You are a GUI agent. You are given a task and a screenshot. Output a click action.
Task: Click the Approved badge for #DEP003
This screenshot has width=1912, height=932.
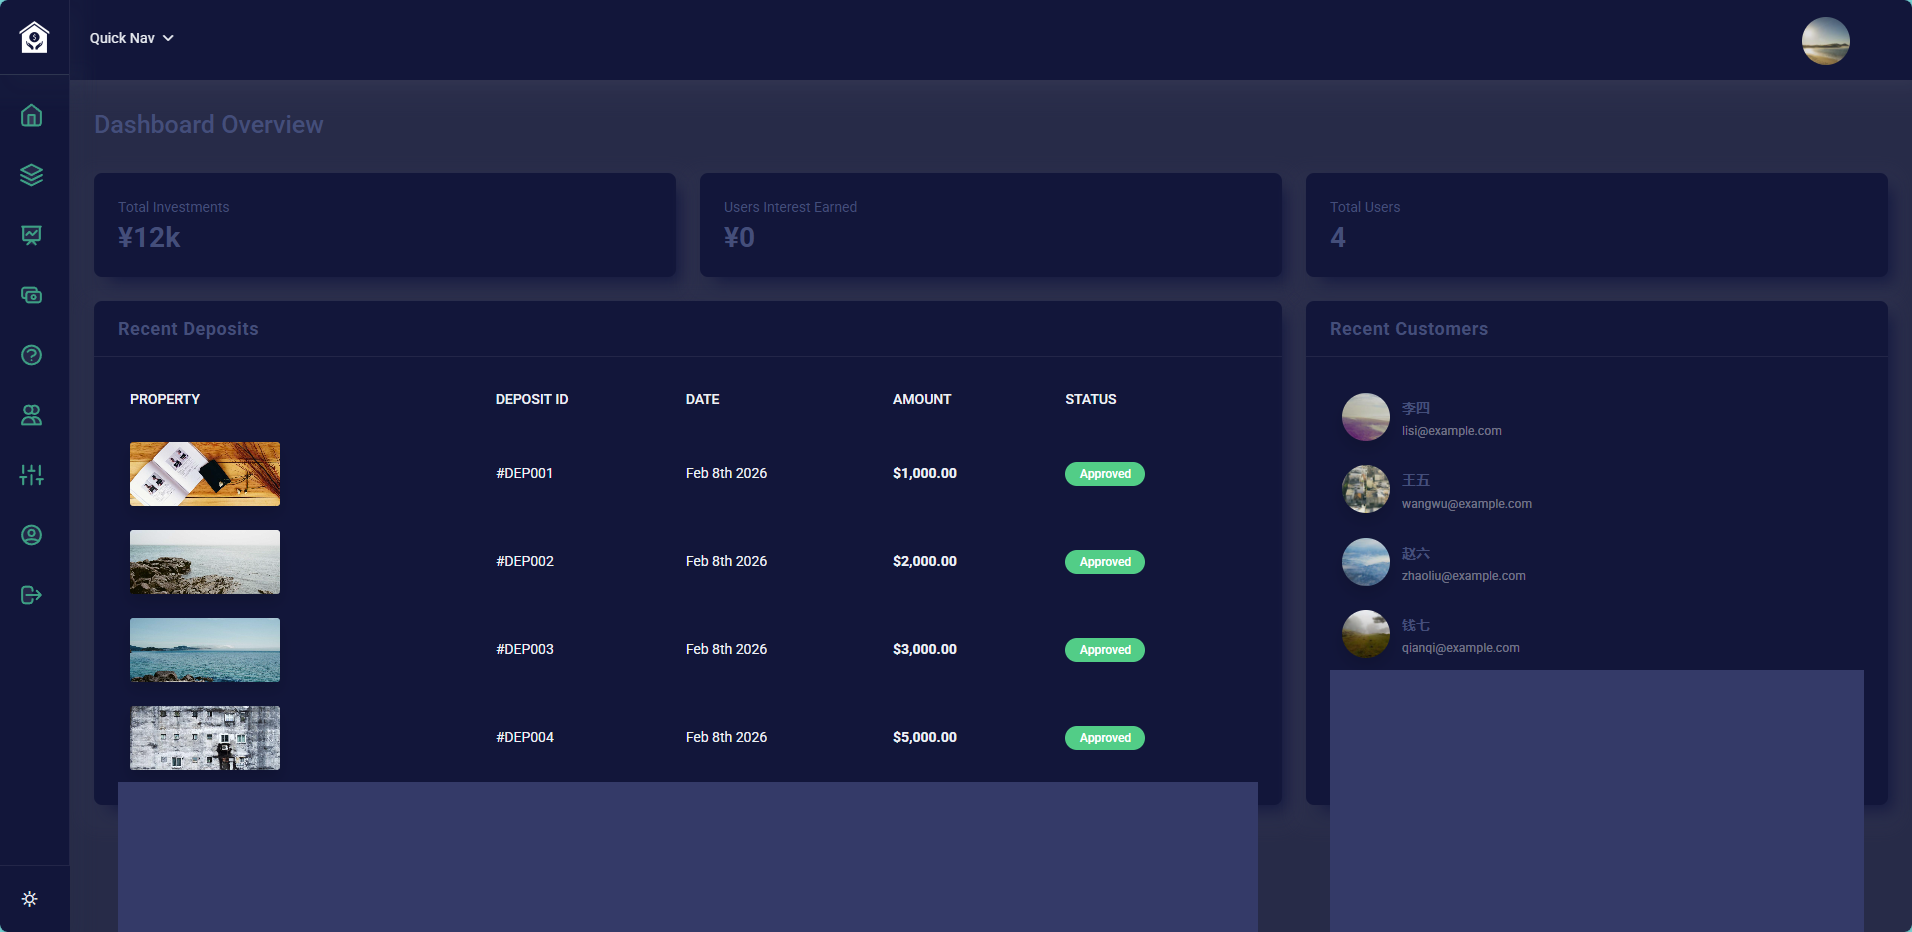[x=1104, y=650]
